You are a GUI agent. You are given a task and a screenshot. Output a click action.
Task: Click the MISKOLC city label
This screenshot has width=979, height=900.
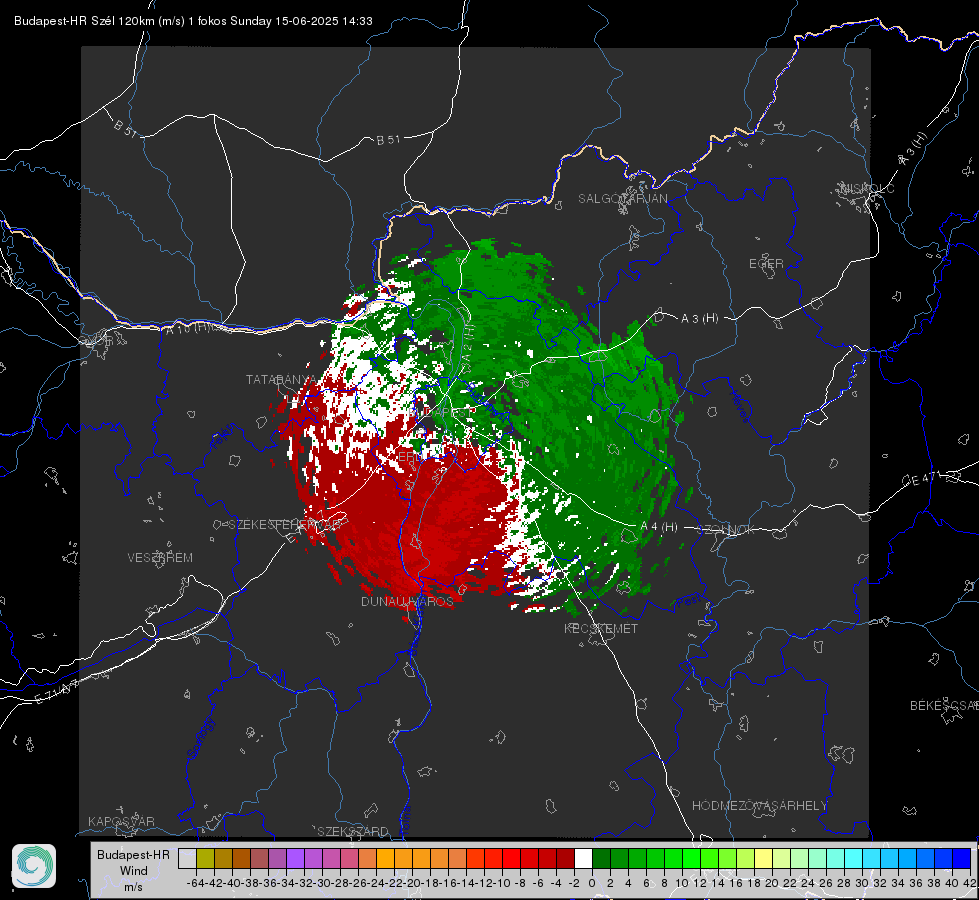pos(867,188)
